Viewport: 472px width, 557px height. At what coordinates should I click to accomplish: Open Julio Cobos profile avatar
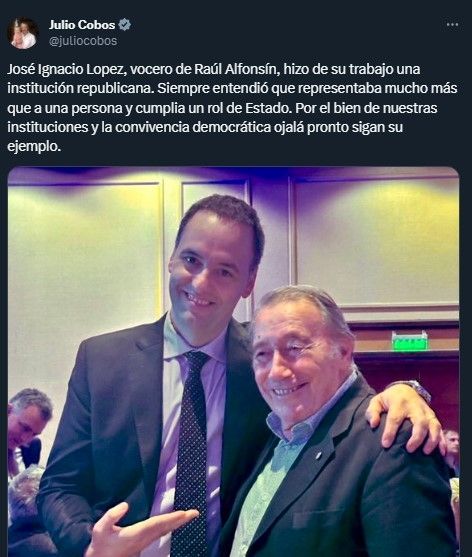23,33
